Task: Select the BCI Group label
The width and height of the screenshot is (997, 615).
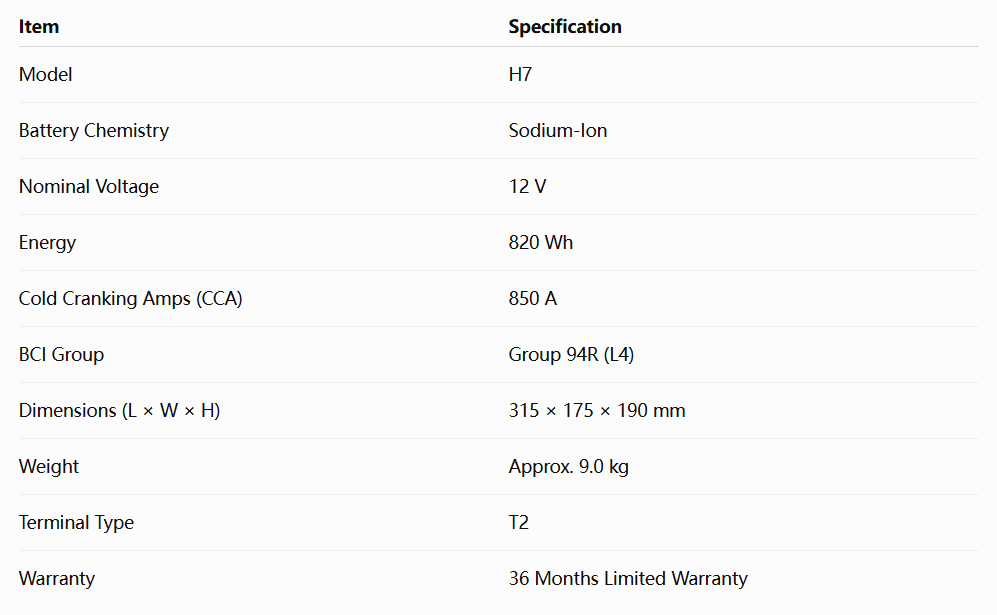Action: coord(61,354)
